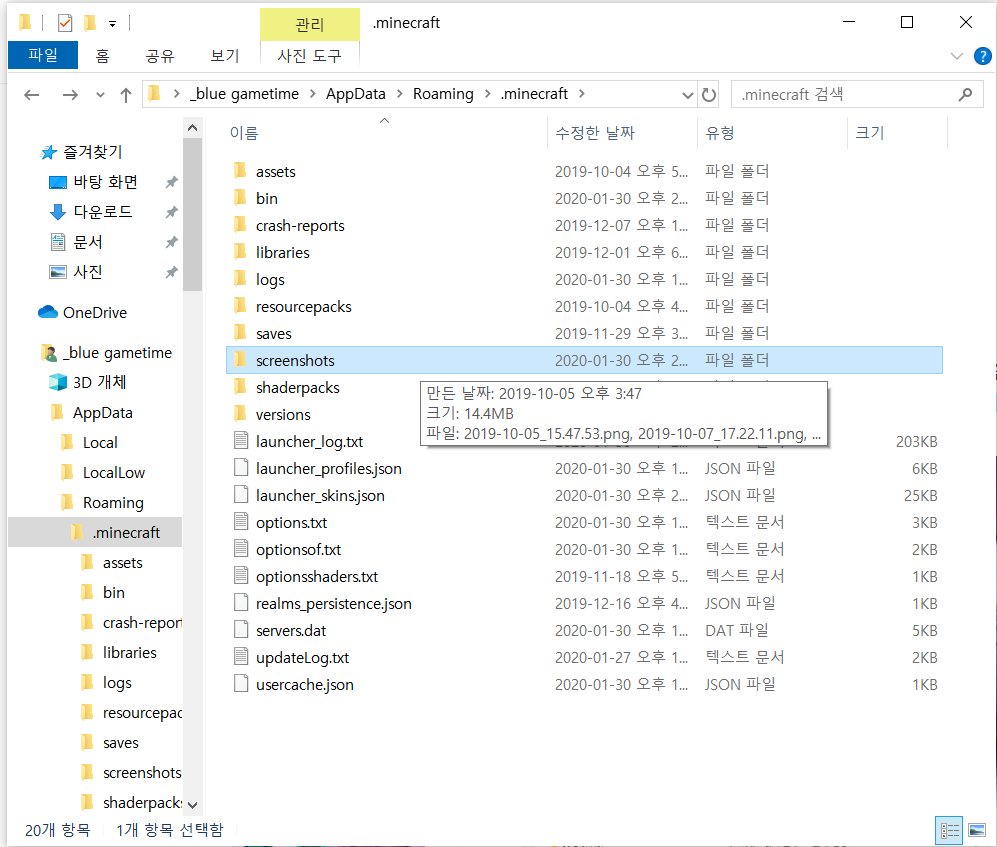Select the saves folder icon in list
The width and height of the screenshot is (997, 847).
[x=240, y=333]
